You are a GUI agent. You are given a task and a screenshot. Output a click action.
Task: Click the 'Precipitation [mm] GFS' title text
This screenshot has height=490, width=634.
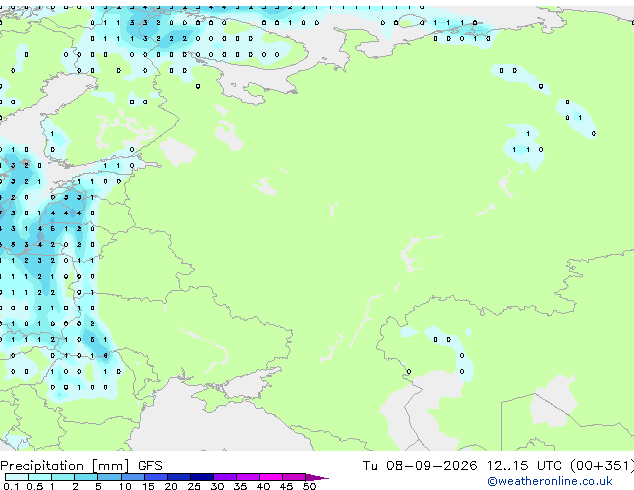(81, 466)
